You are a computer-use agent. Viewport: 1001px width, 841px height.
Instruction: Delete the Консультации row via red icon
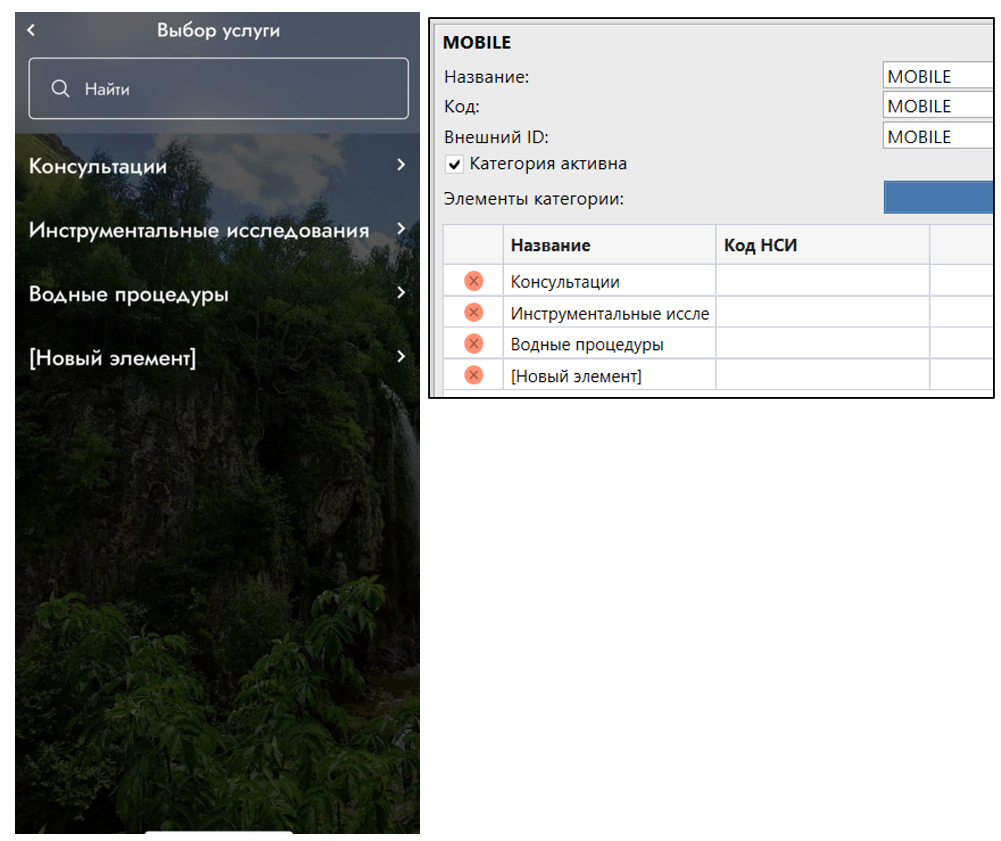[474, 281]
